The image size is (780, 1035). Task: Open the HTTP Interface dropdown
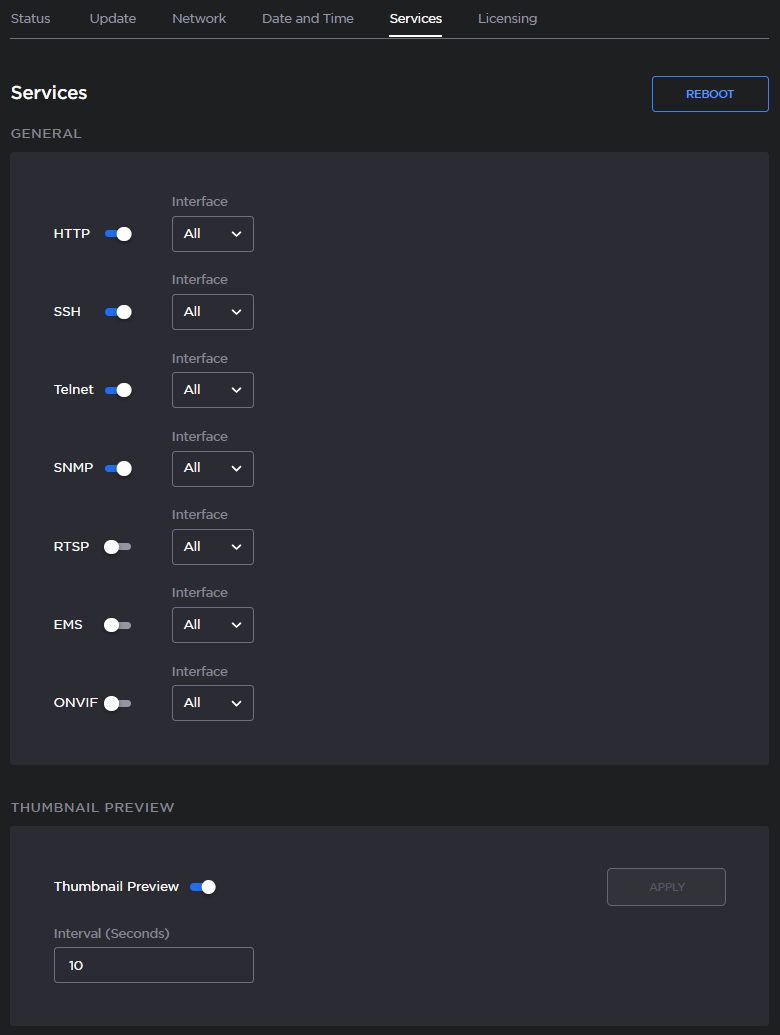point(213,234)
